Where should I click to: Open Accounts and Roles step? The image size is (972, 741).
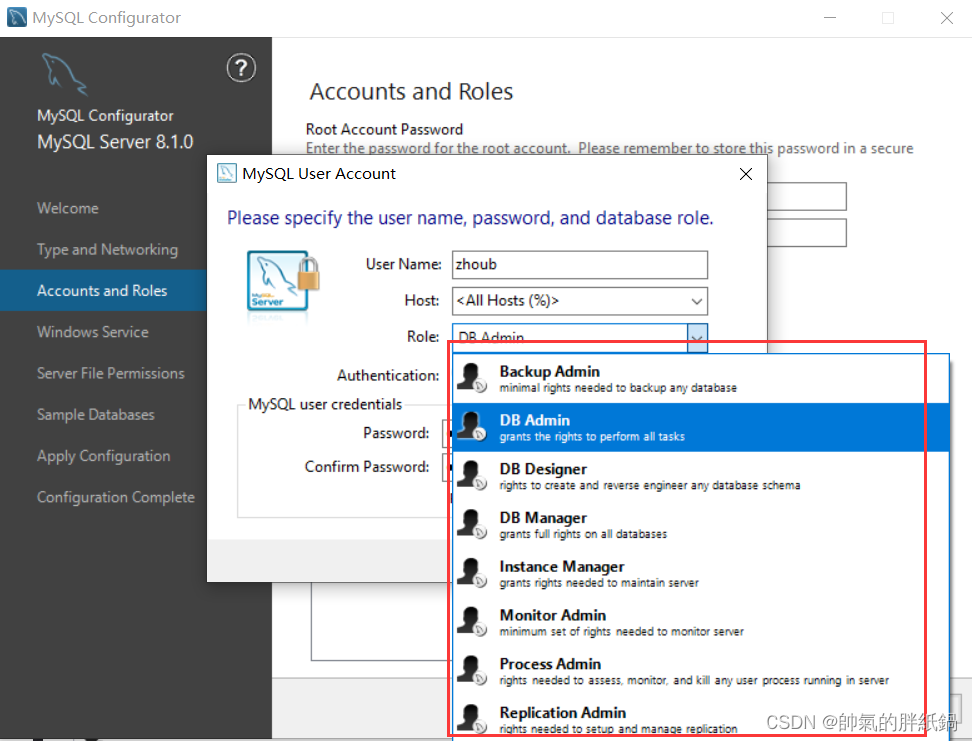[102, 291]
